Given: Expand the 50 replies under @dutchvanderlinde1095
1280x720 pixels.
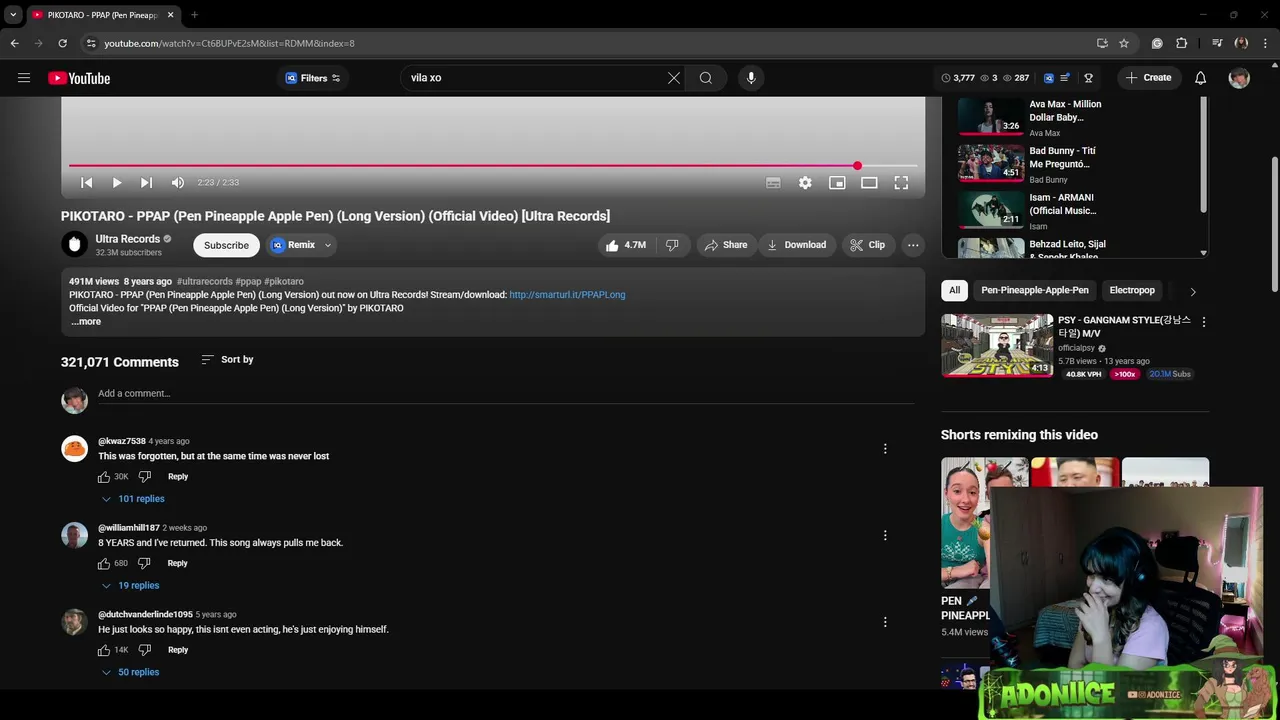Looking at the screenshot, I should [x=130, y=673].
